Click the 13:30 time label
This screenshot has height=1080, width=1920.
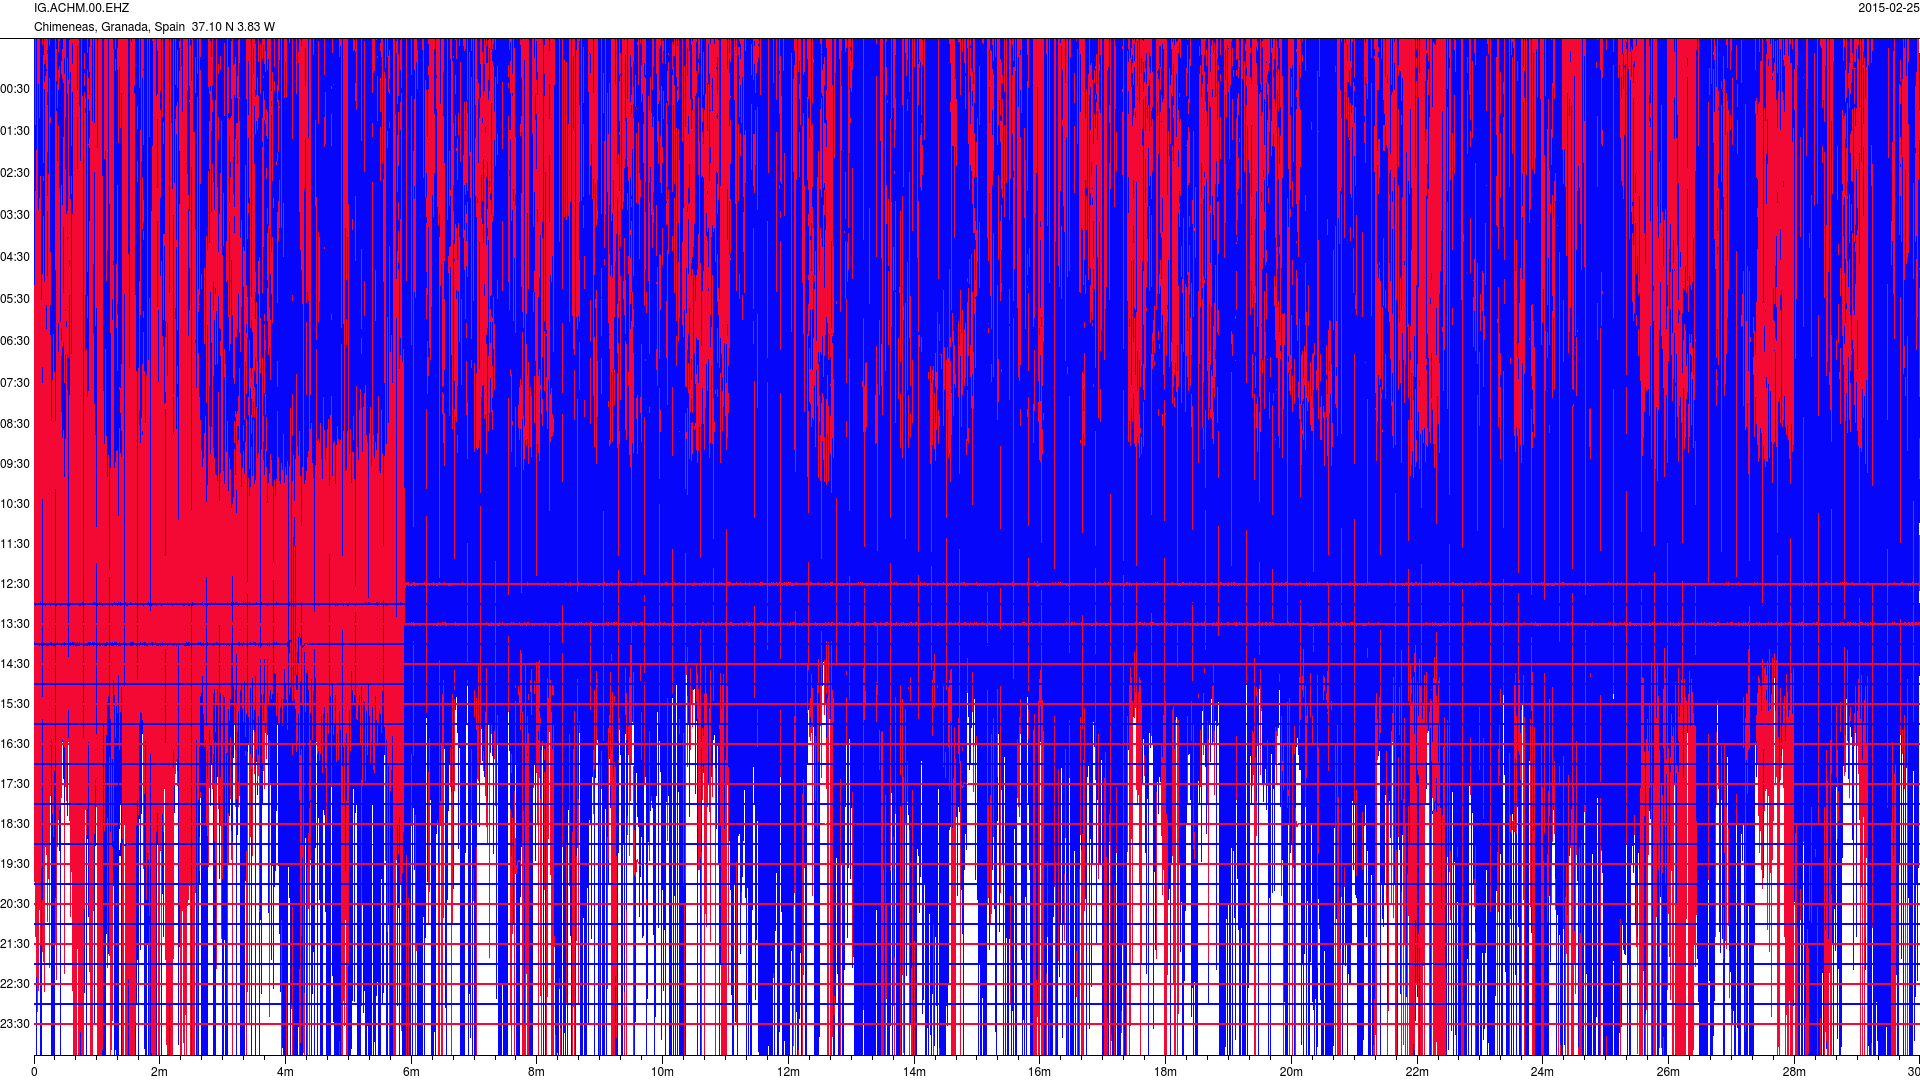pyautogui.click(x=15, y=624)
